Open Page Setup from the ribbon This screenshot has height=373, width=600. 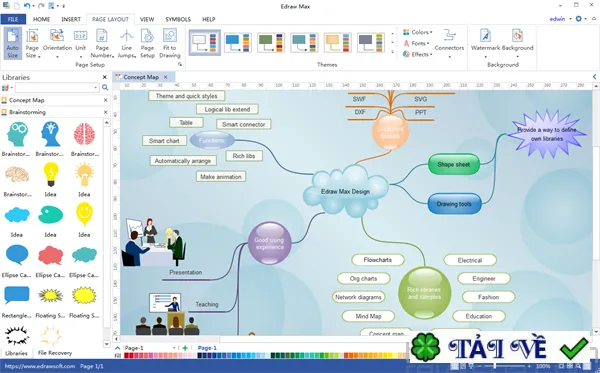pos(147,43)
